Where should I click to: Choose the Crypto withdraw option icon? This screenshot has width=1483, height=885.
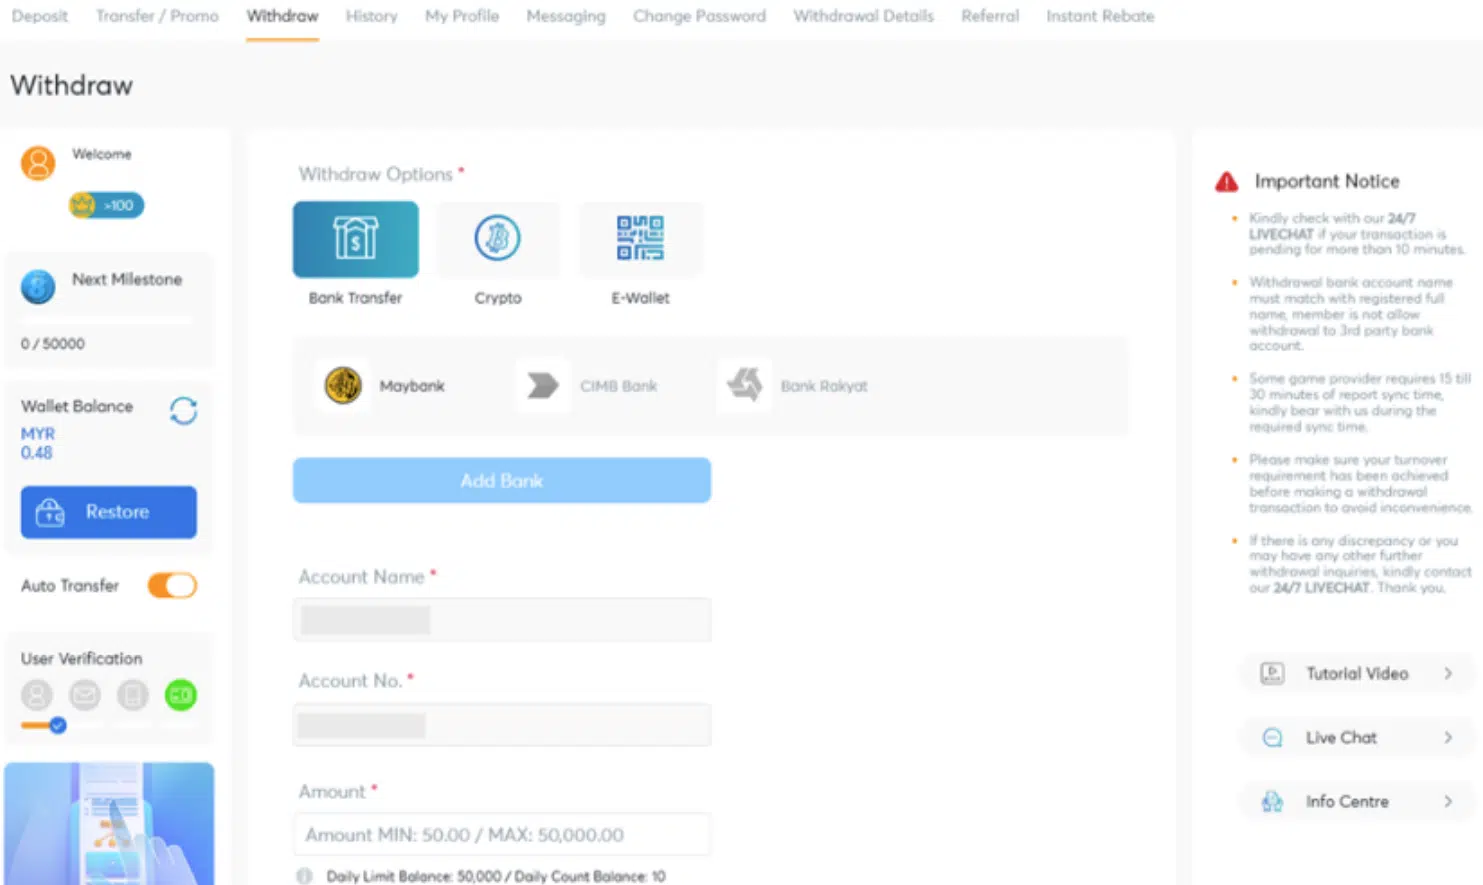point(497,239)
